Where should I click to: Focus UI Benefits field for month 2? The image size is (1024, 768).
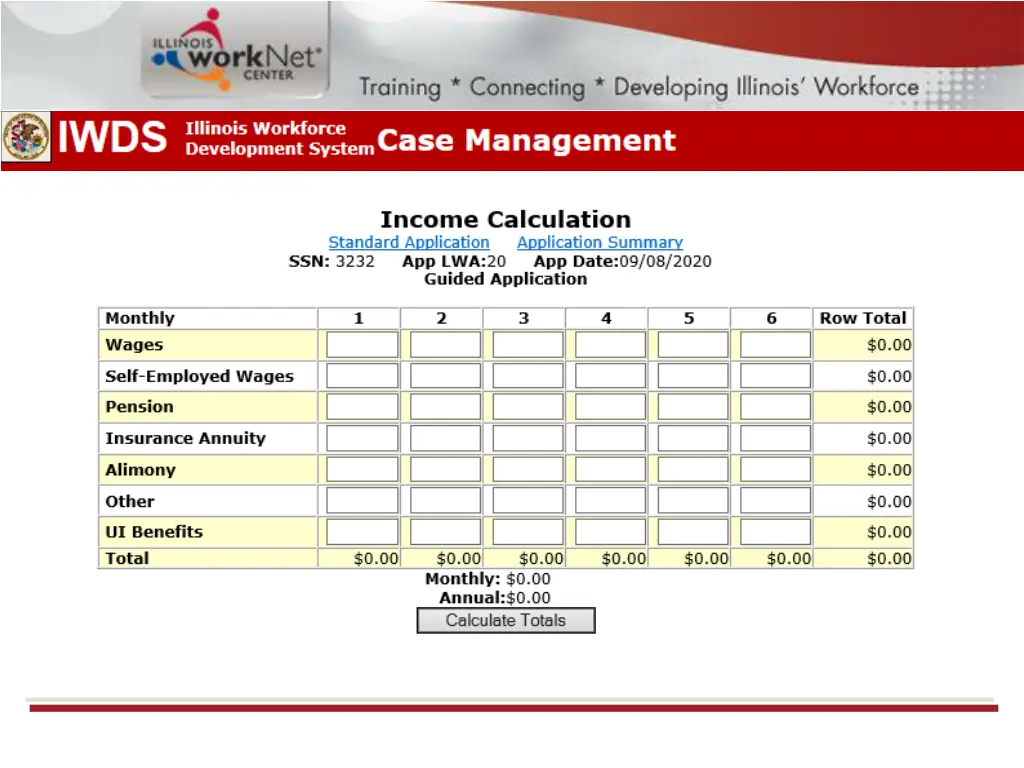coord(445,532)
